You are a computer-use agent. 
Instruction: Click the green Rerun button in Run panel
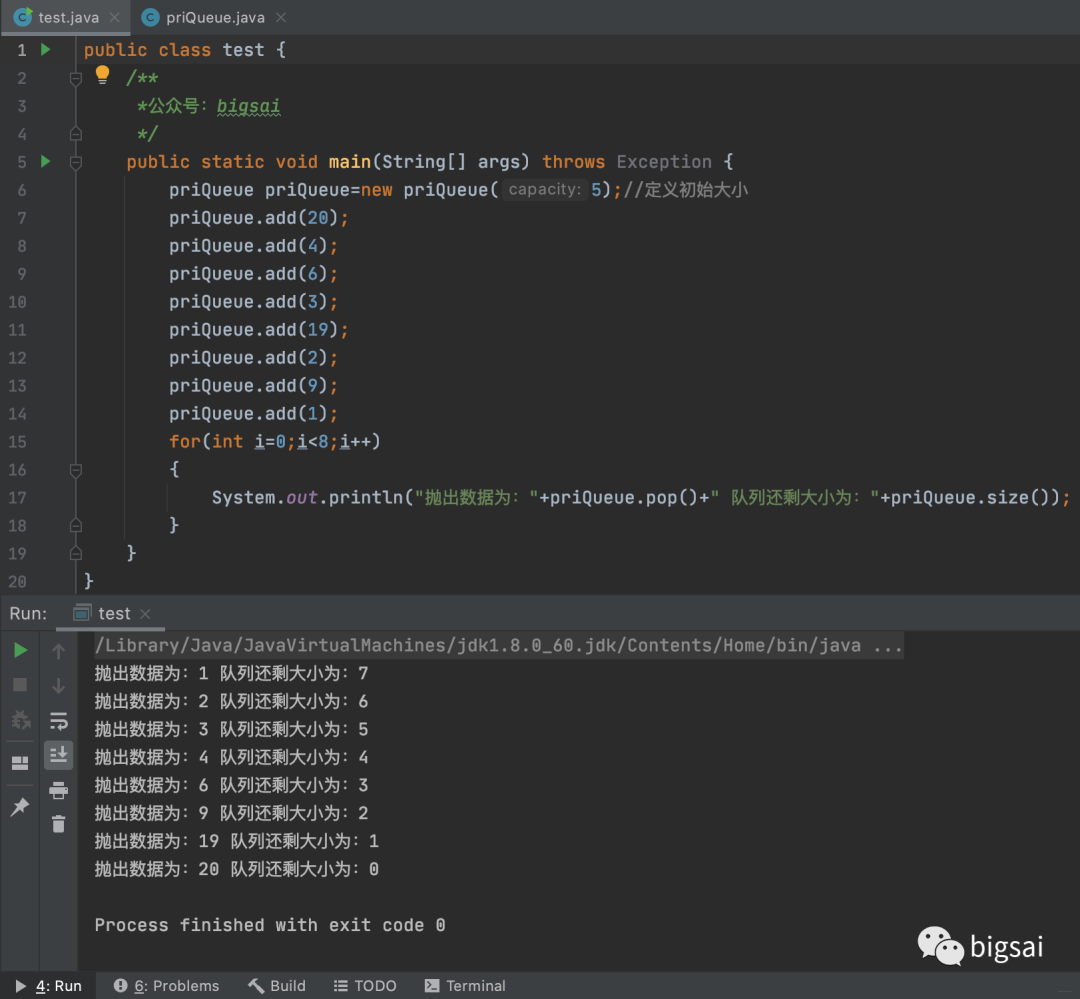point(20,650)
